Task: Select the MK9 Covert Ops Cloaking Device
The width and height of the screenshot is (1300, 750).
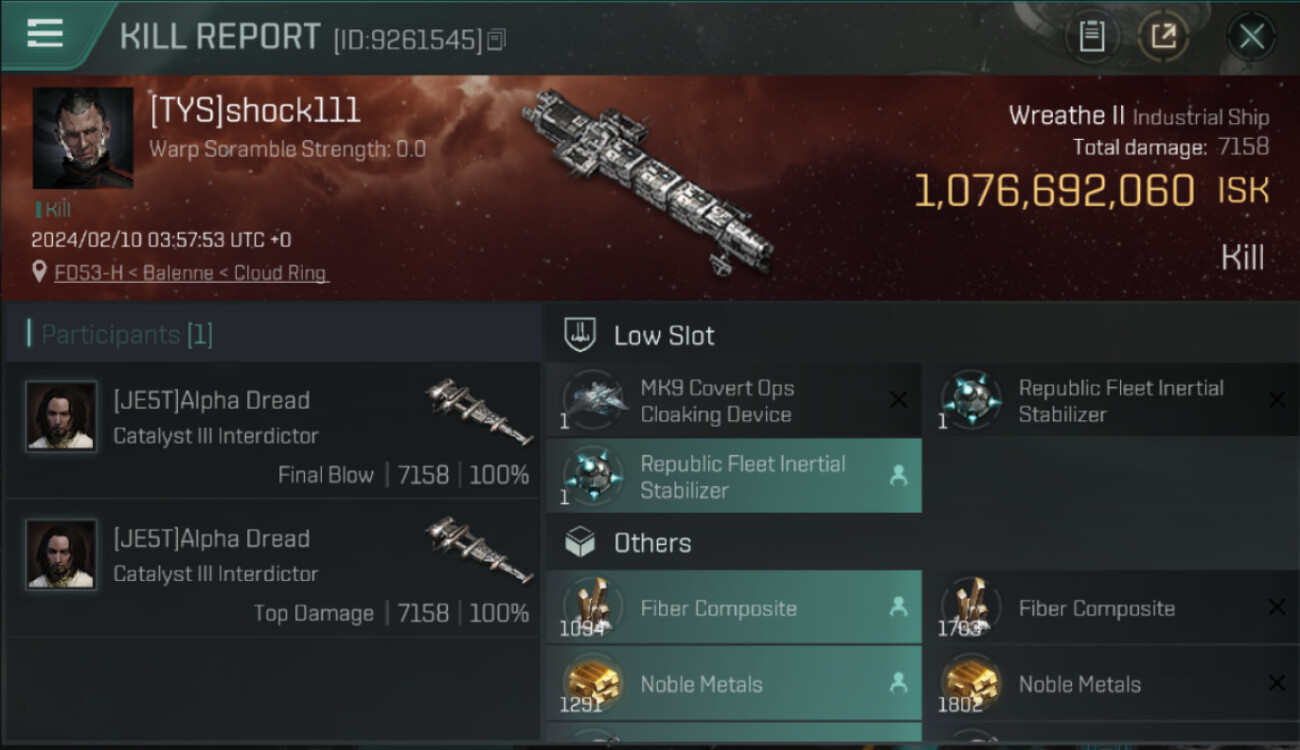Action: click(x=717, y=401)
